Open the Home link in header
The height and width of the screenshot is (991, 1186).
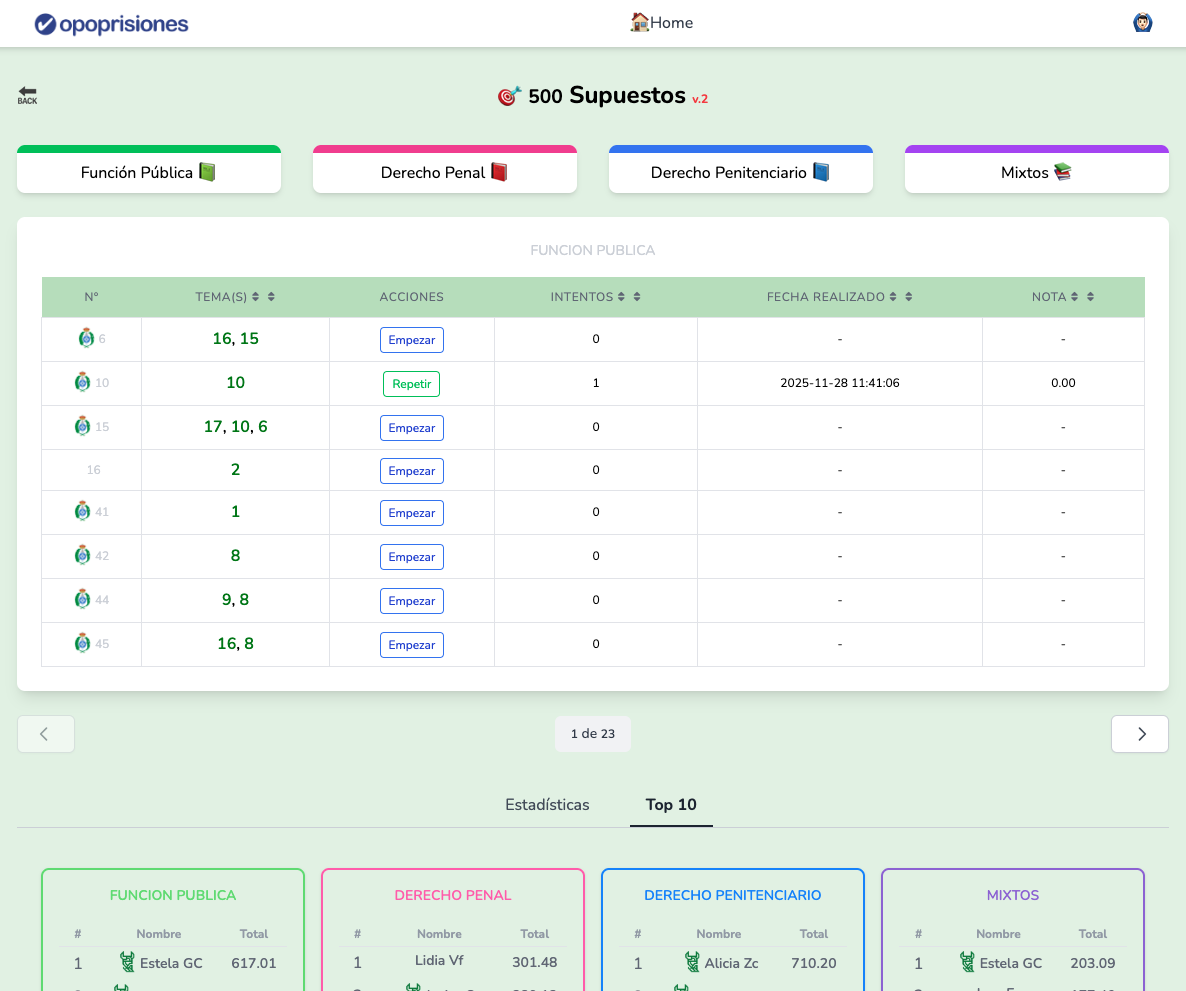pyautogui.click(x=661, y=23)
